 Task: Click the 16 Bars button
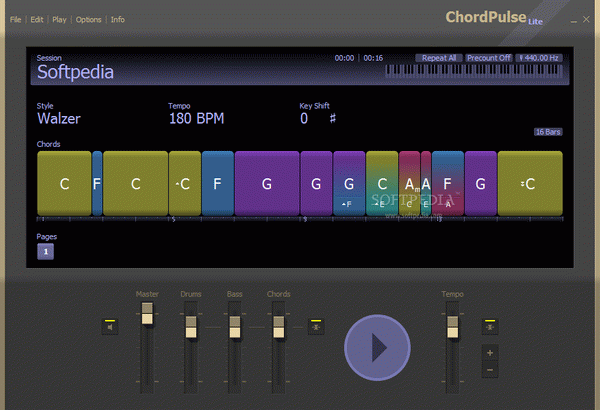(548, 132)
